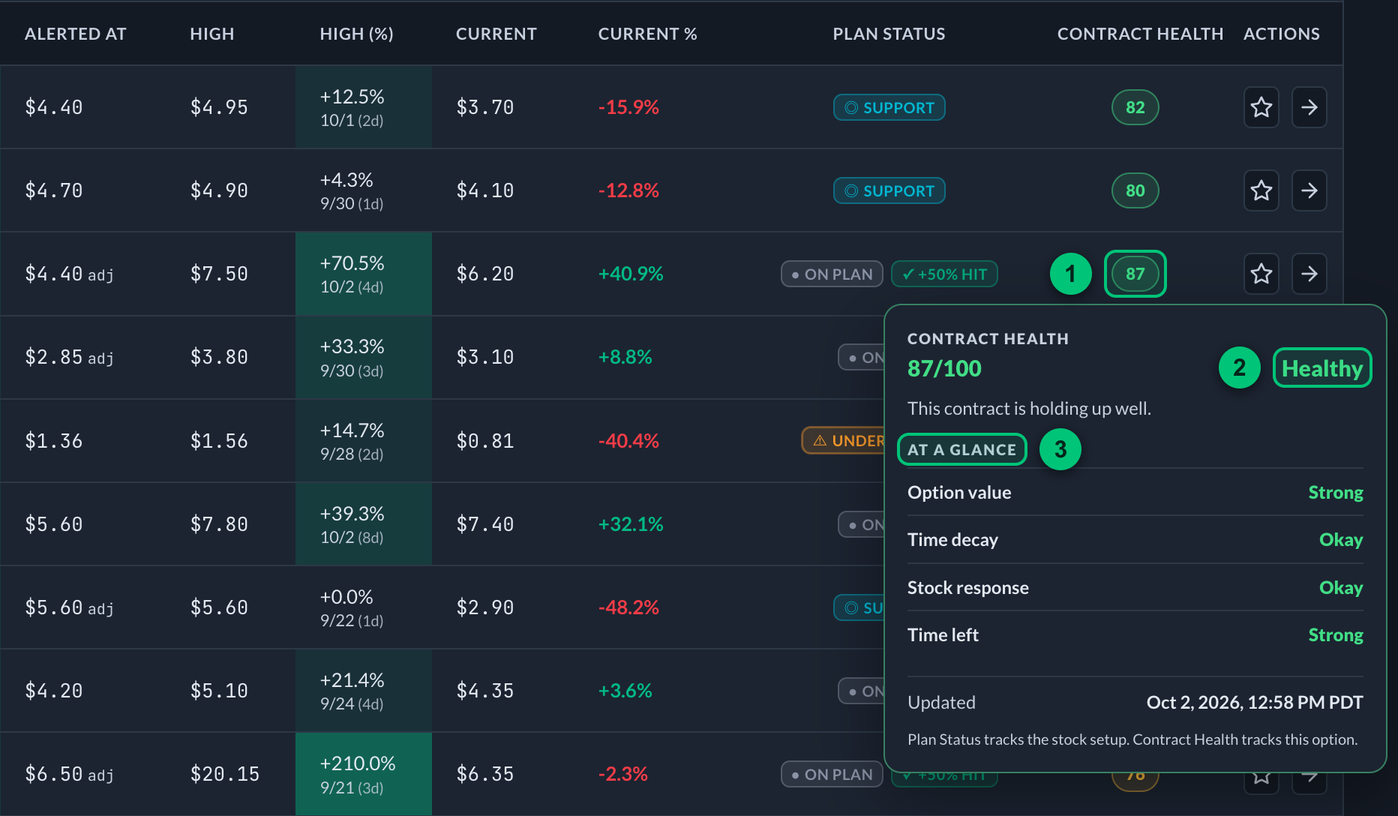
Task: Click the arrow action in the $4.10 row
Action: [1309, 190]
